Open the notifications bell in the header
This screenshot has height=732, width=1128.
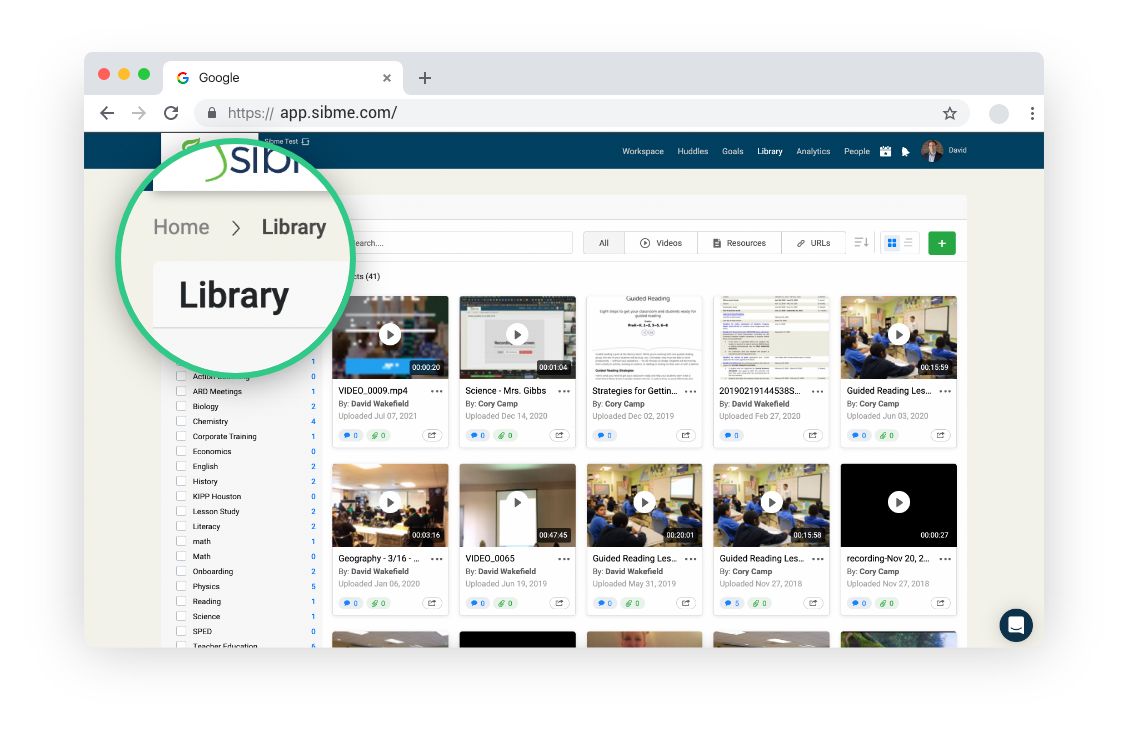tap(906, 151)
